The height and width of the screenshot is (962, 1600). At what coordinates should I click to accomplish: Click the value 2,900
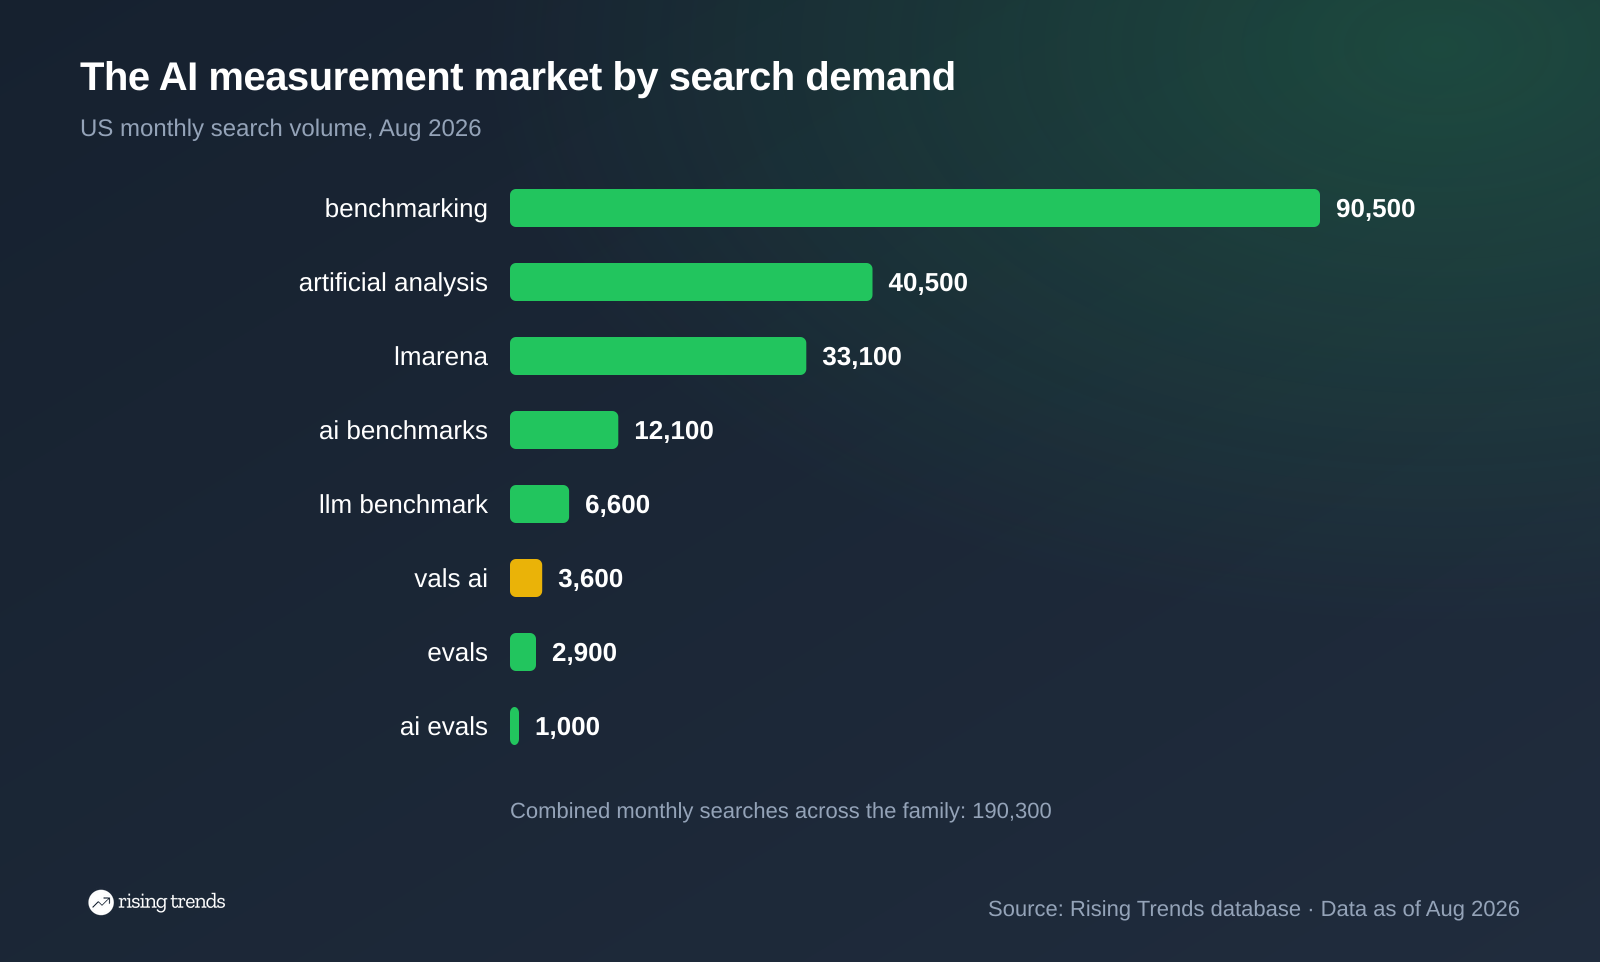coord(584,652)
